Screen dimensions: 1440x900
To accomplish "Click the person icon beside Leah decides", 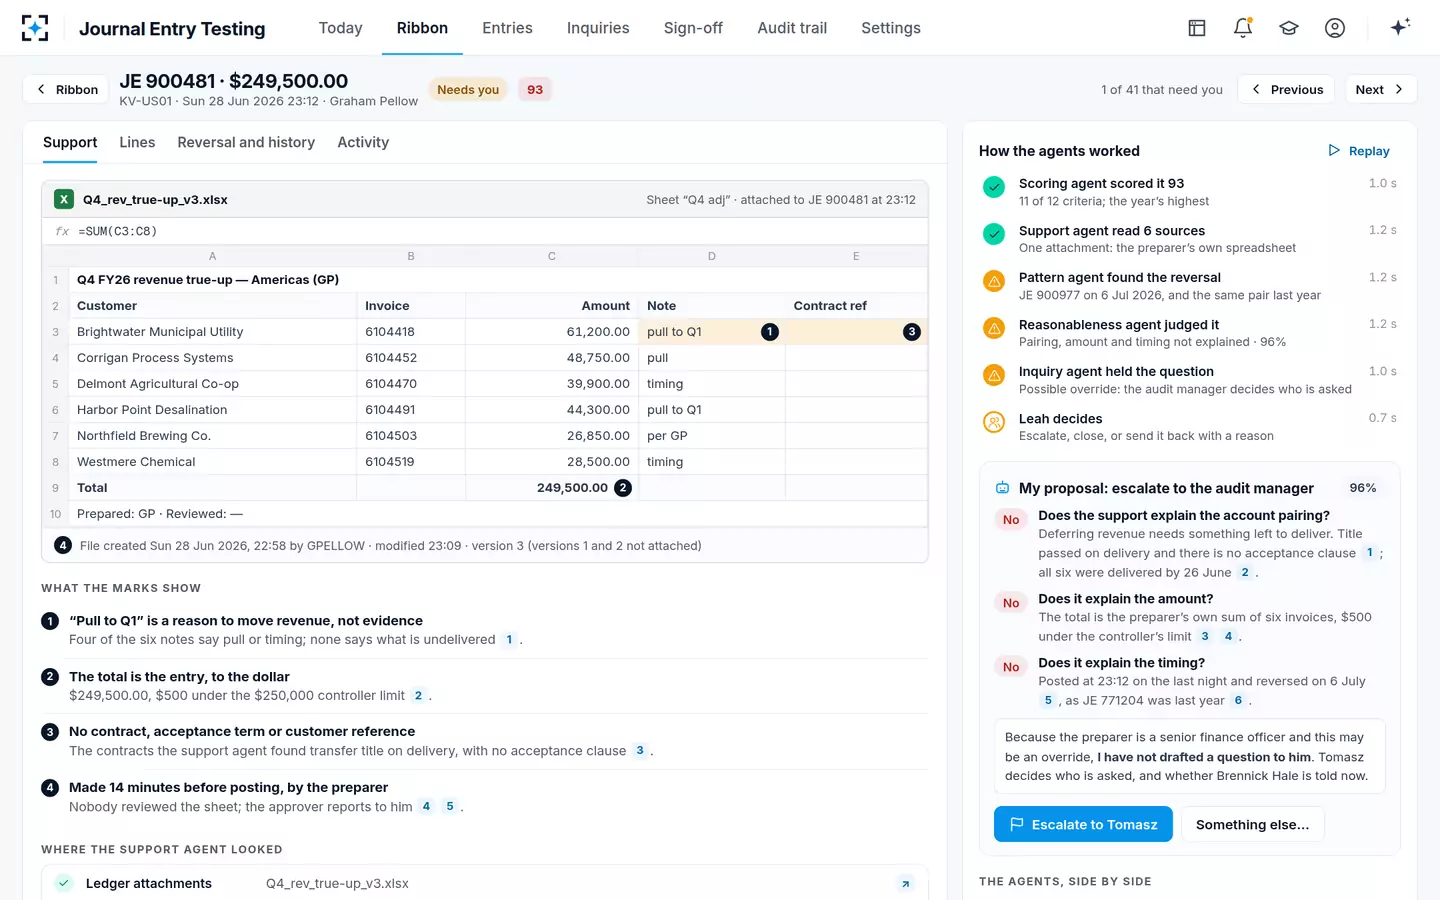I will pos(994,422).
